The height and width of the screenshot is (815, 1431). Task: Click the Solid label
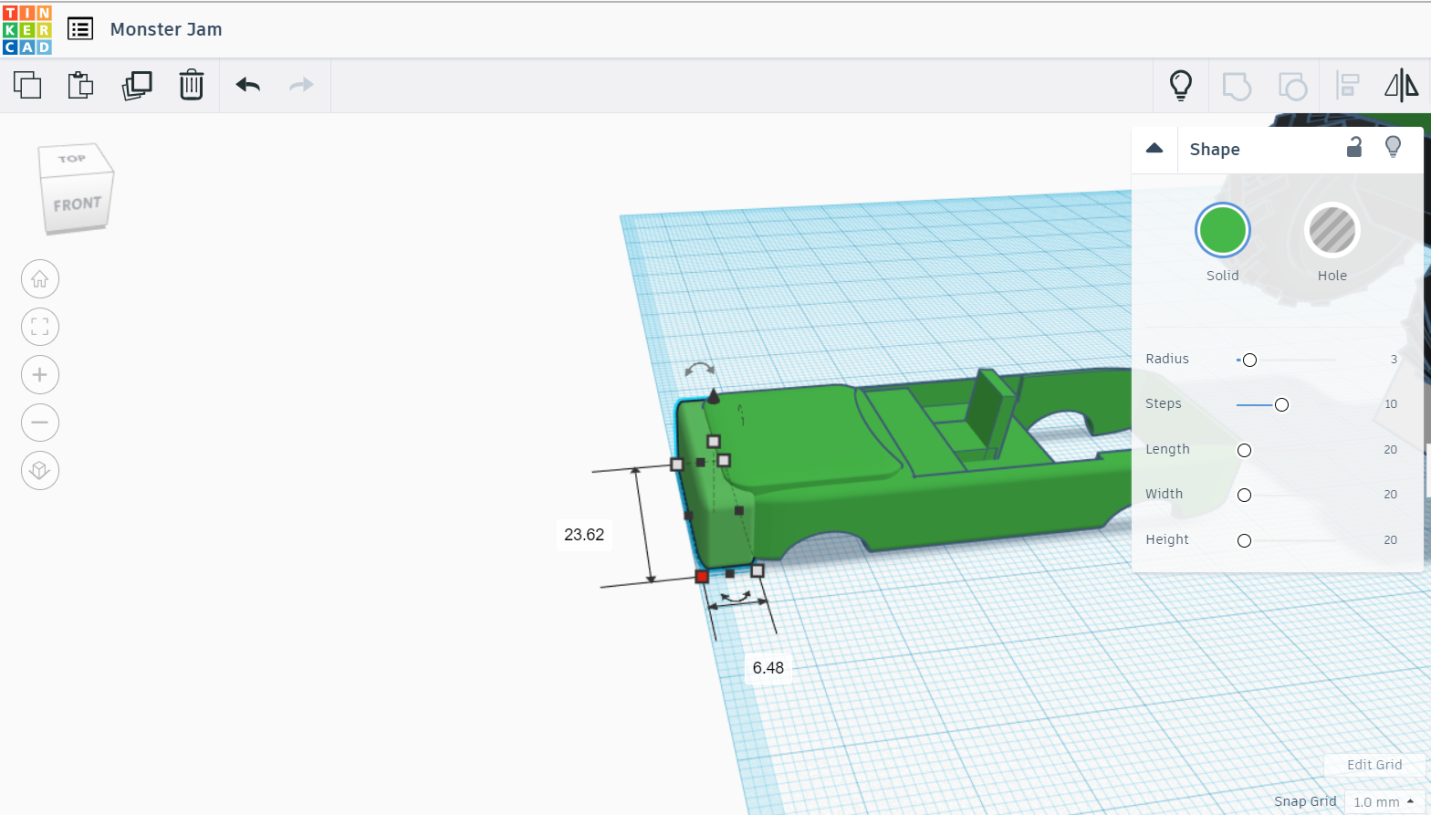[1222, 276]
